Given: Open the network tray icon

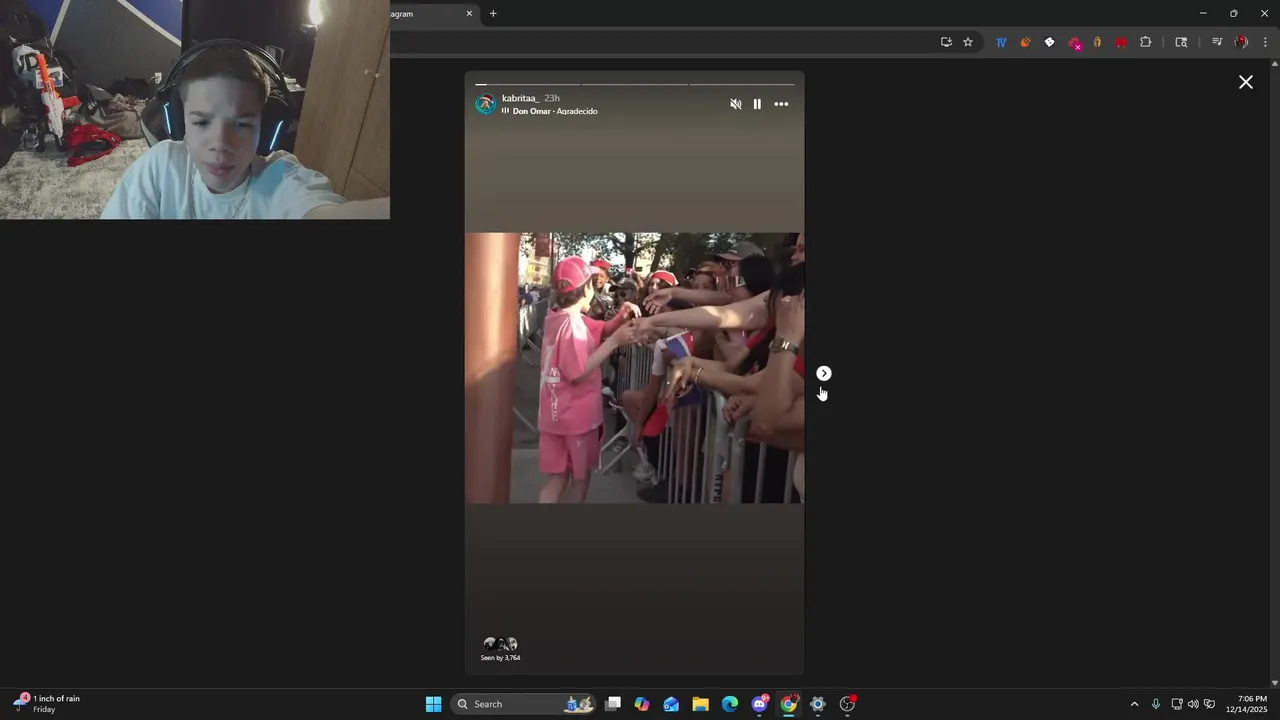Looking at the screenshot, I should [1177, 704].
